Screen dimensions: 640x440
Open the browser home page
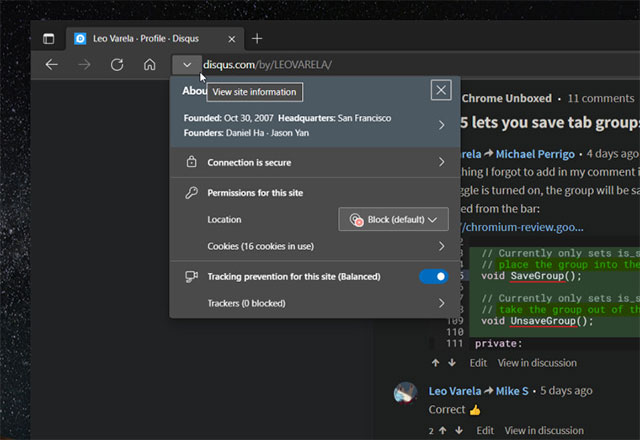149,65
